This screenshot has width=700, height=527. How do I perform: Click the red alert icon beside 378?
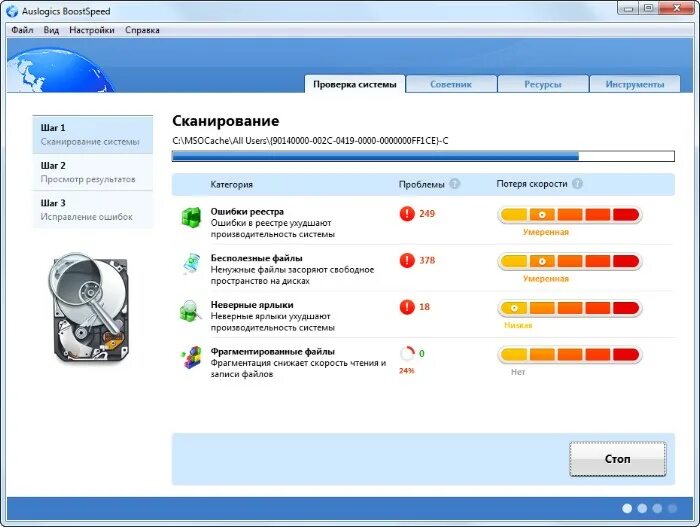(407, 260)
